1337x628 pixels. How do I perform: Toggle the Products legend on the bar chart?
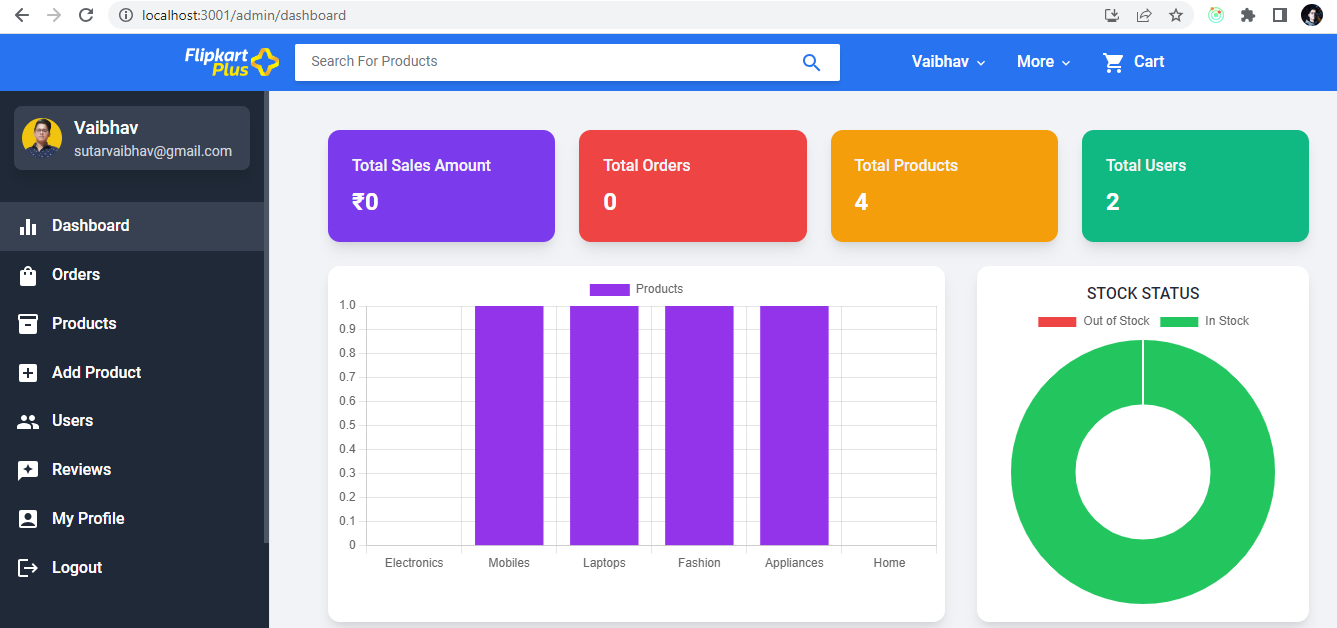[x=635, y=288]
